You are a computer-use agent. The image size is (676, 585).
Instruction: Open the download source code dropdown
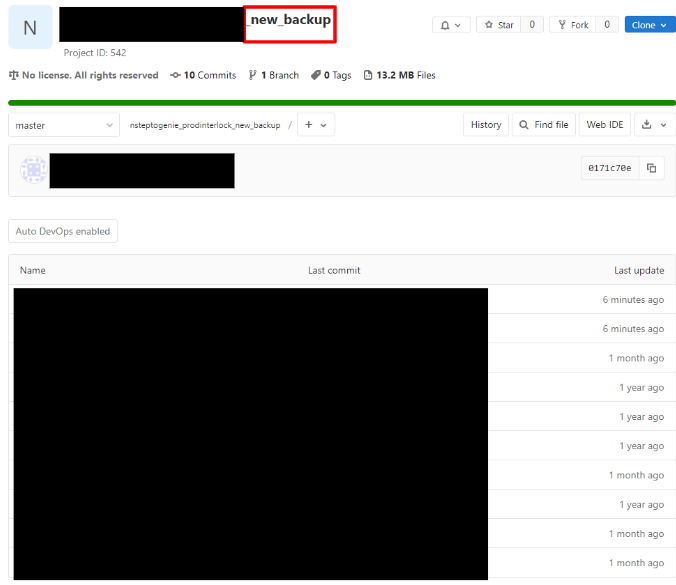pyautogui.click(x=654, y=125)
